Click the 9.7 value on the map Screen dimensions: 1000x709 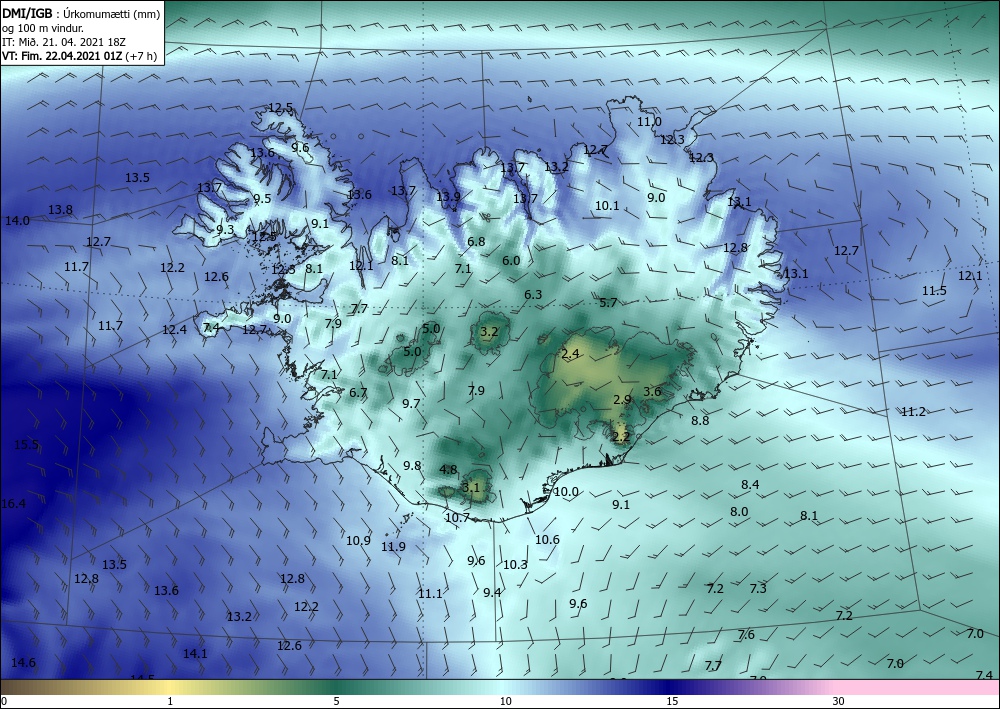point(411,404)
